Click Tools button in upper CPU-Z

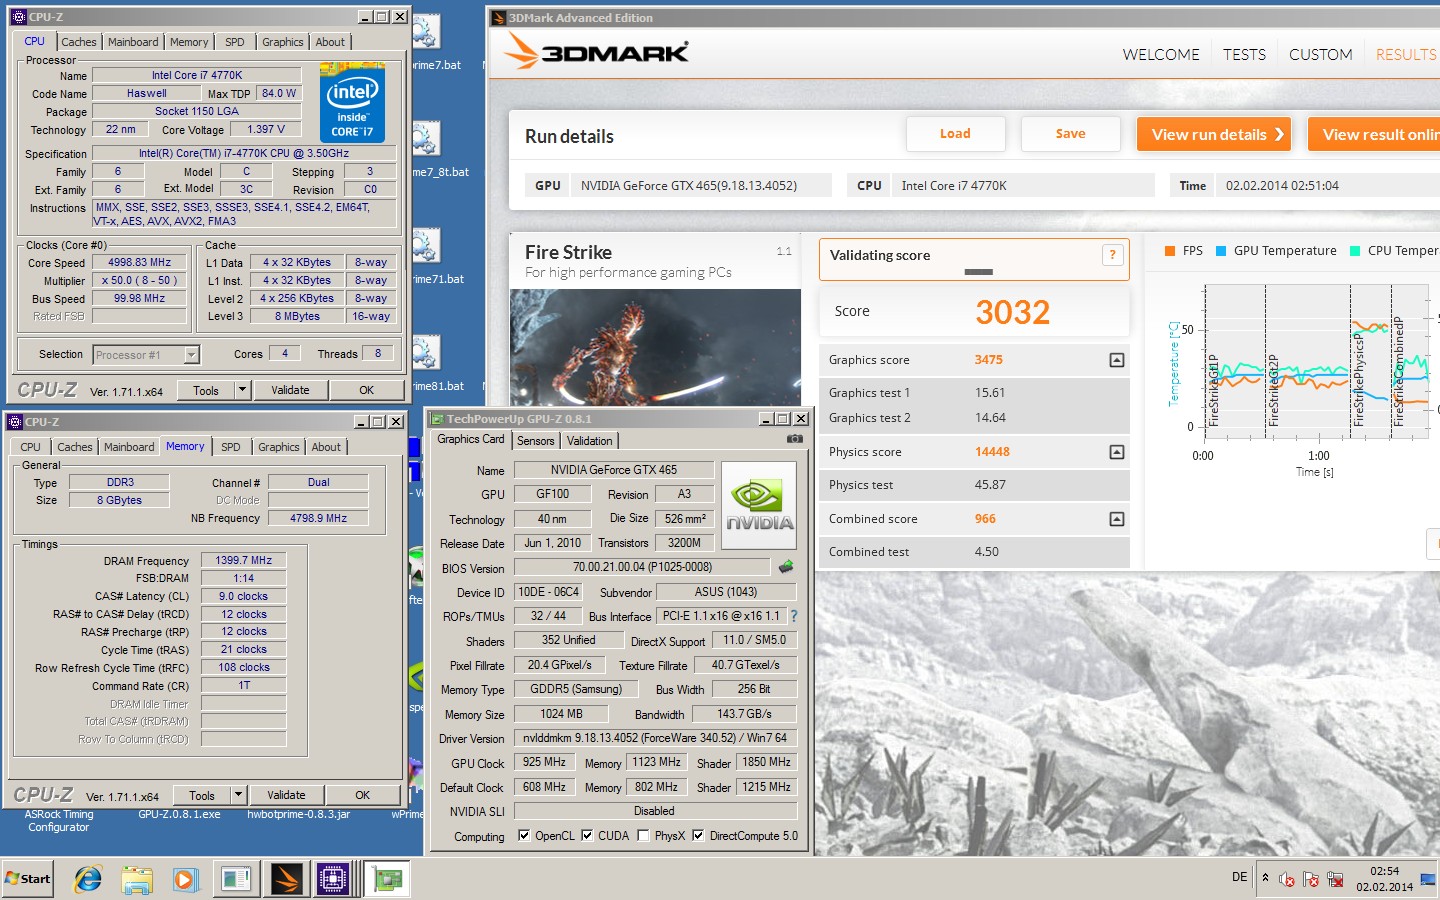(206, 390)
